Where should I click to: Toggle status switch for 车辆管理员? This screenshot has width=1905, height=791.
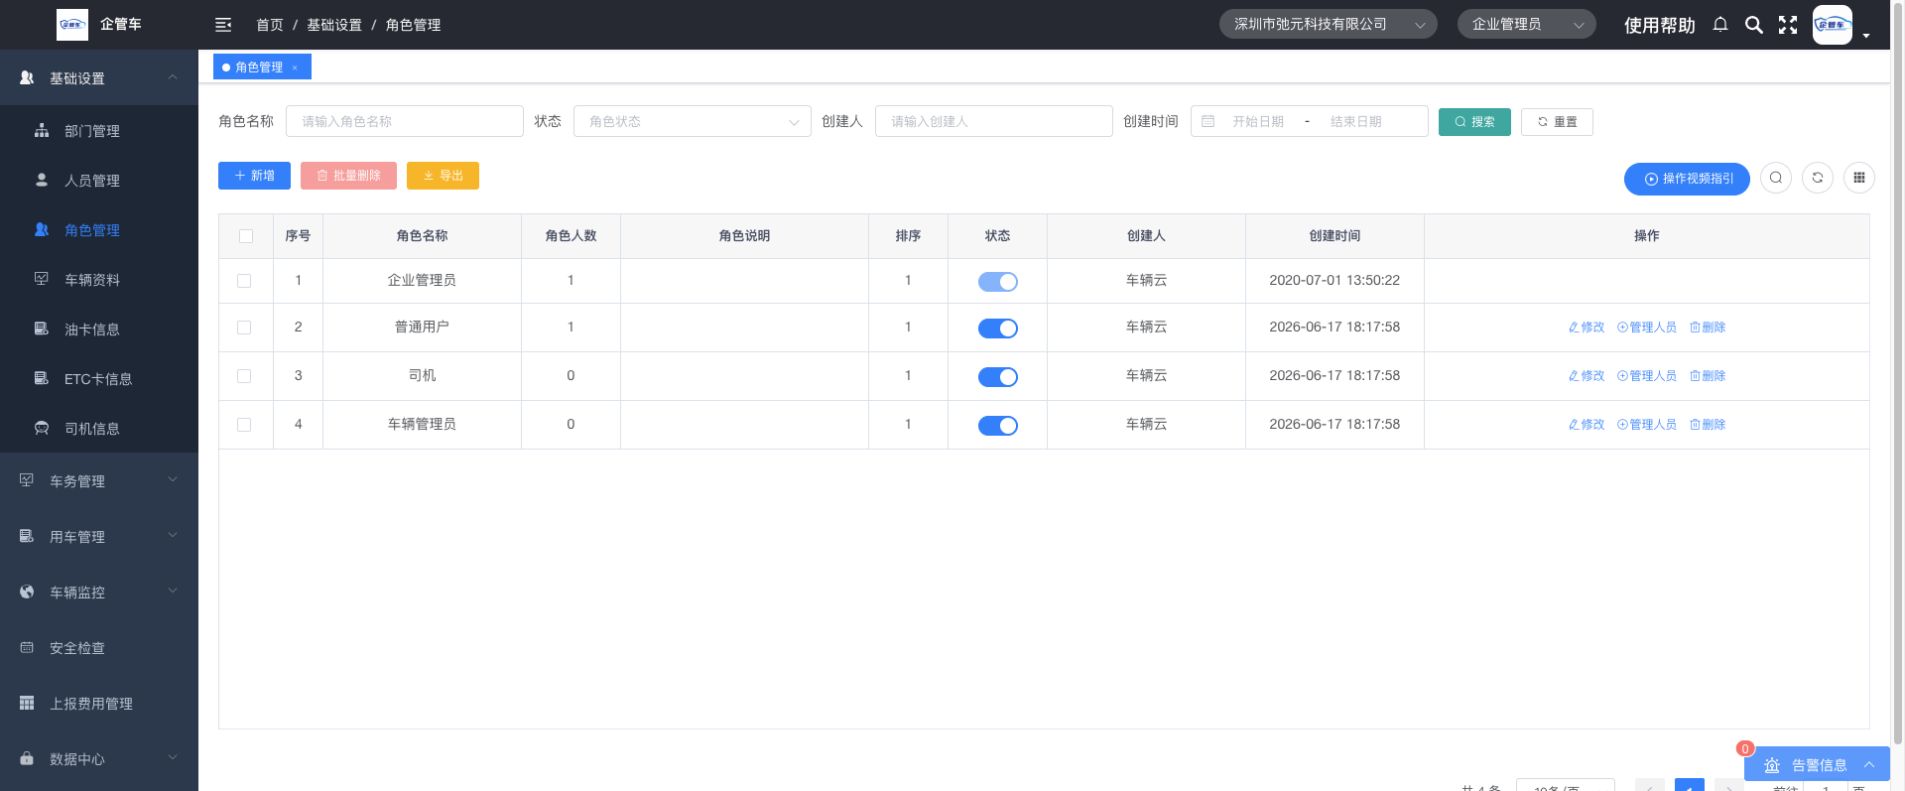point(998,426)
